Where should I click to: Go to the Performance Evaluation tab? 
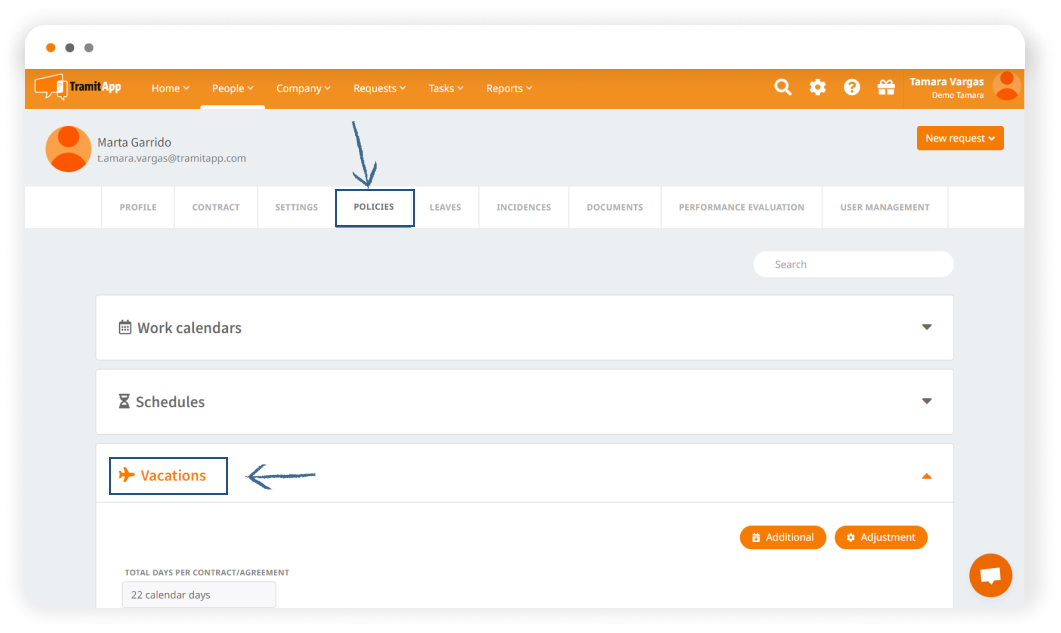point(741,207)
